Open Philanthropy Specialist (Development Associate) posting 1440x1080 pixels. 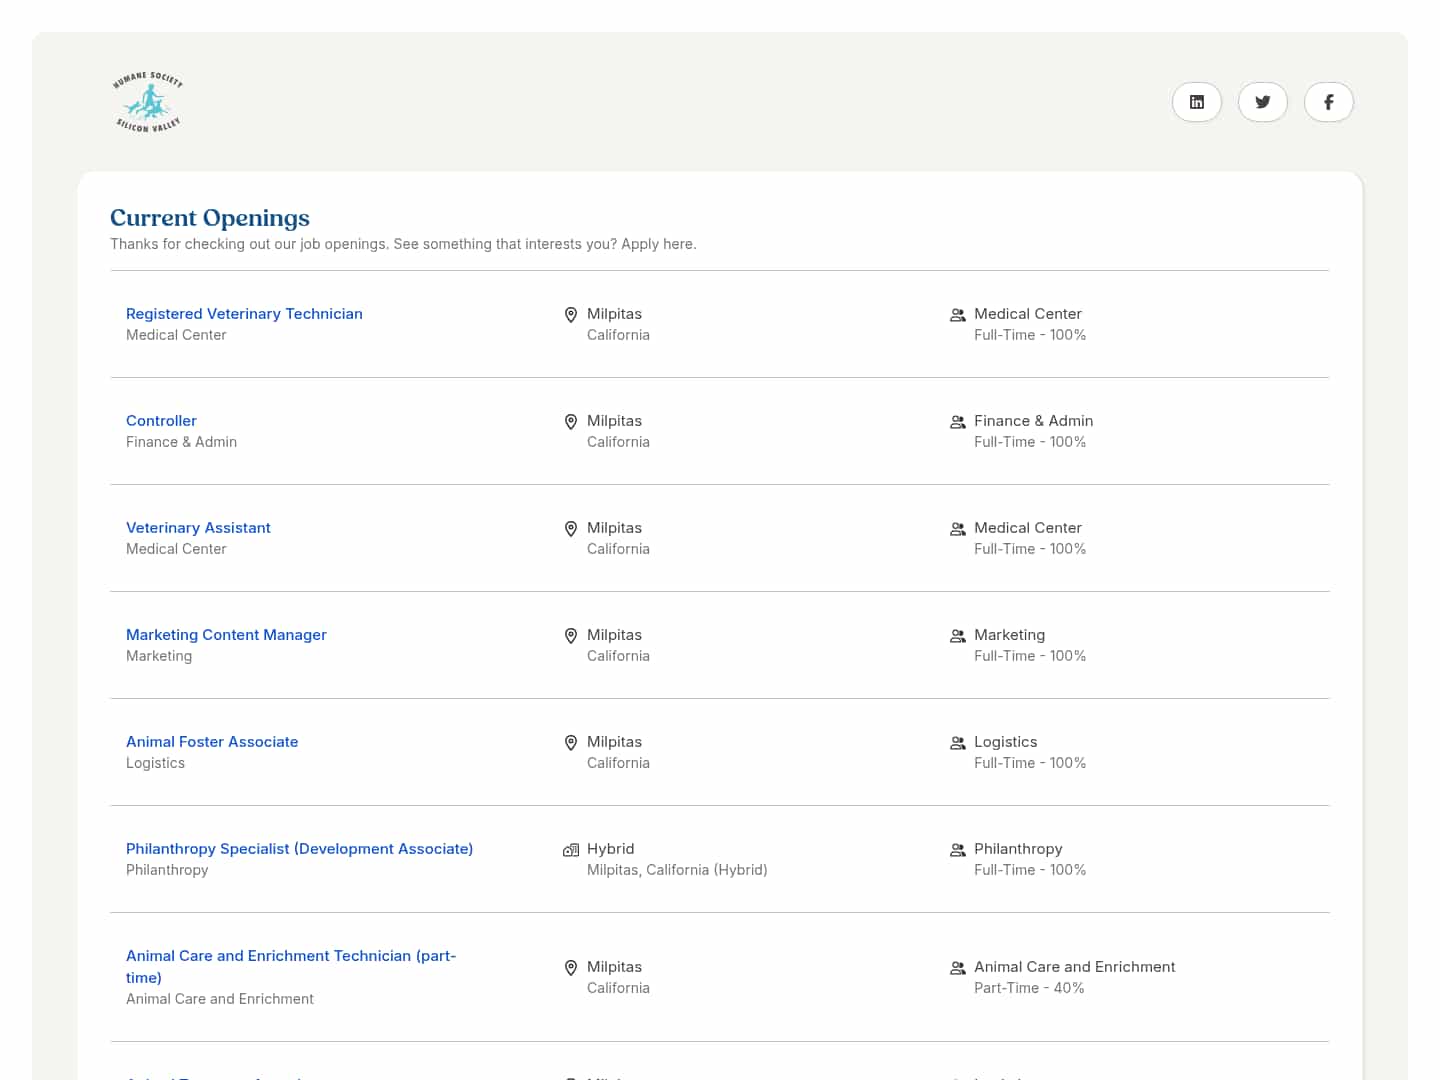pos(299,849)
